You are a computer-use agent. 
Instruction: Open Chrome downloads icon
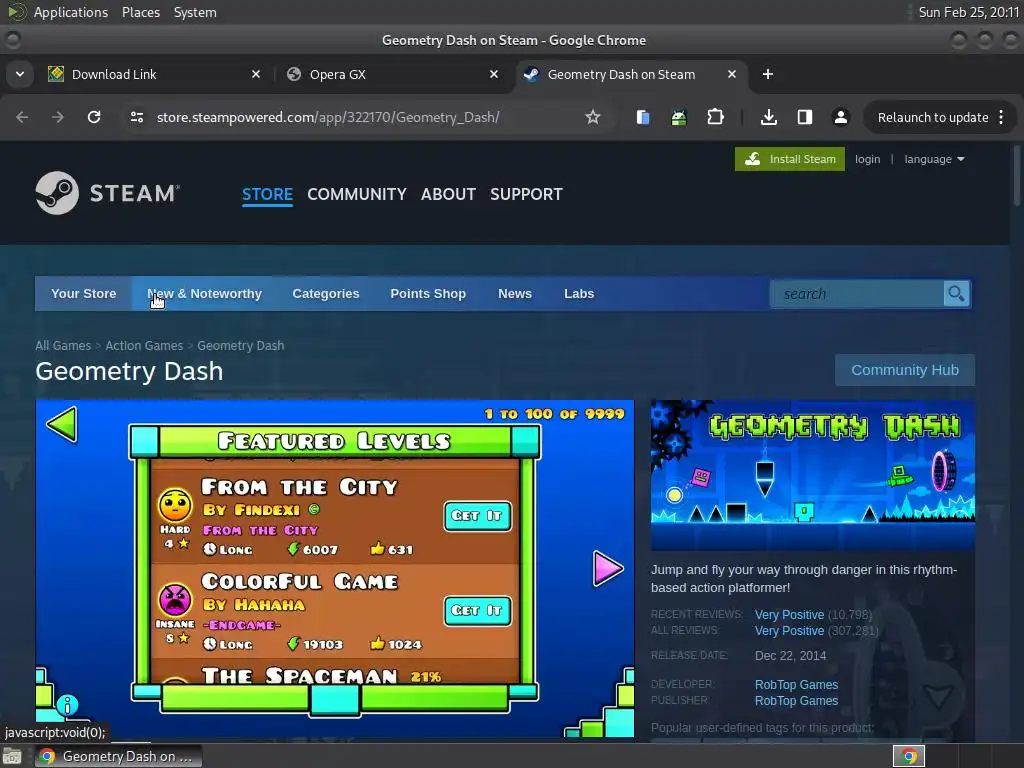pos(769,117)
